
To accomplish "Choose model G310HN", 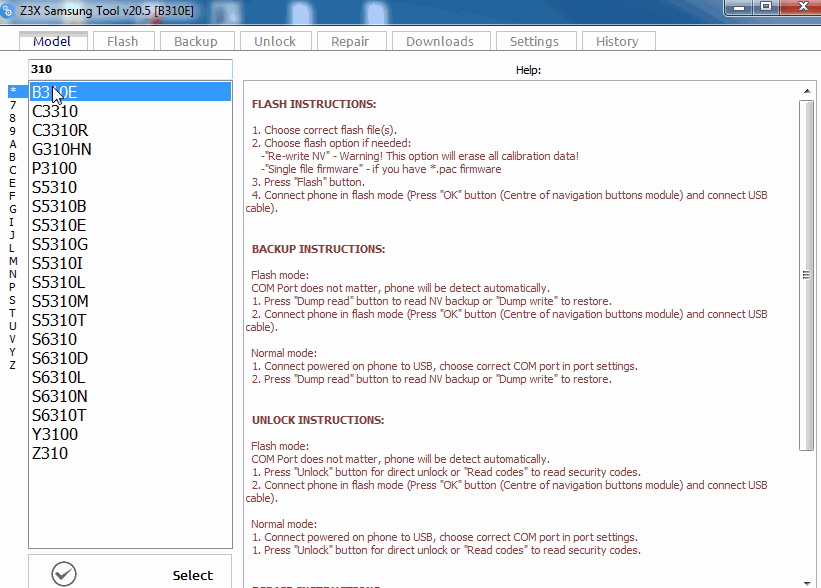I will pos(130,149).
